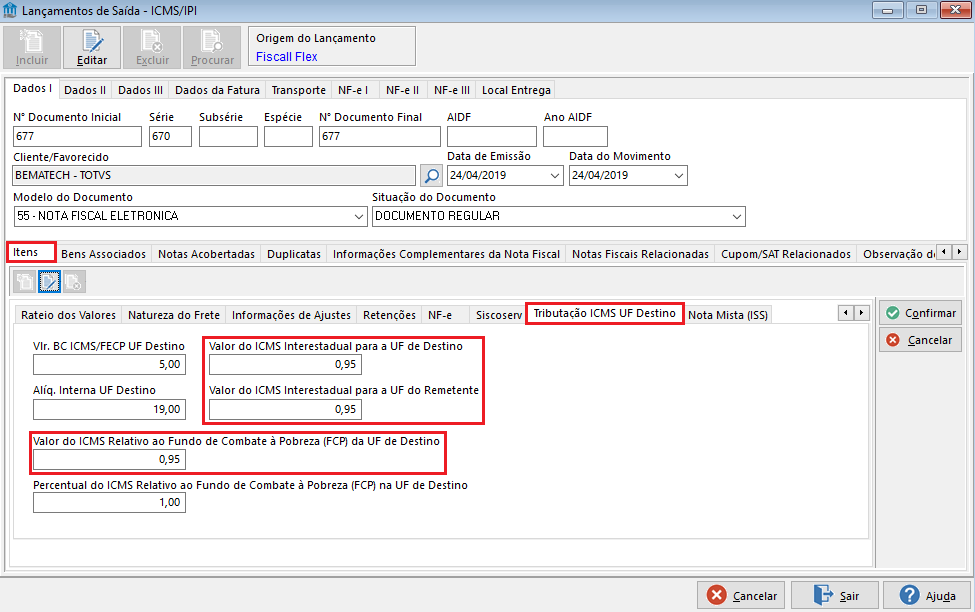975x612 pixels.
Task: Click the Excluir toolbar button
Action: (152, 47)
